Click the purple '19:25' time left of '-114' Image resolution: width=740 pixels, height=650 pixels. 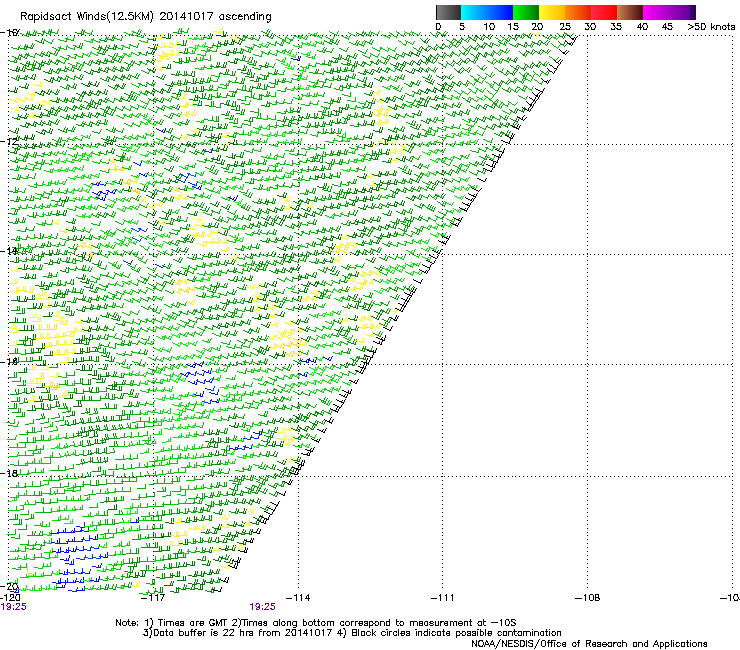[262, 607]
